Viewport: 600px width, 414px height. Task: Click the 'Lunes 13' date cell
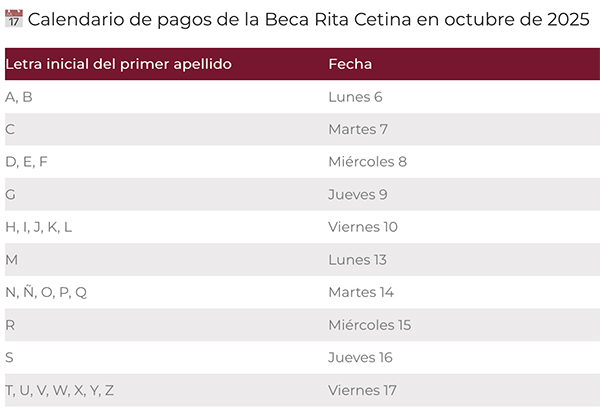[357, 260]
